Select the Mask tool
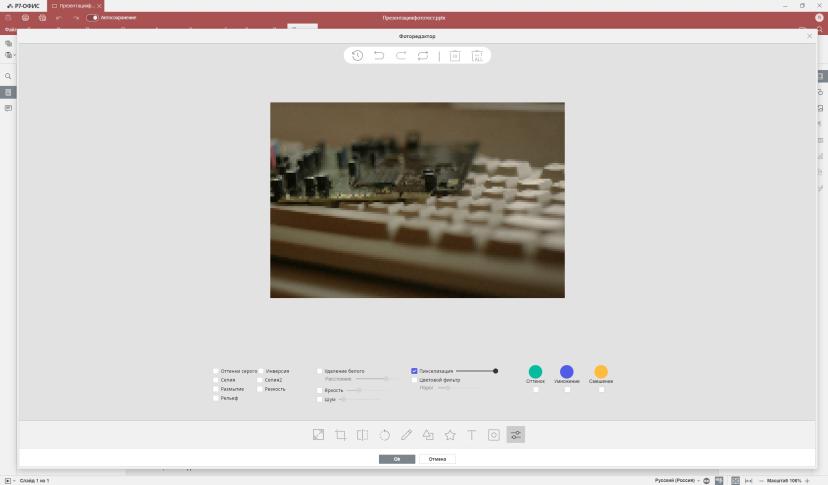 pos(494,435)
